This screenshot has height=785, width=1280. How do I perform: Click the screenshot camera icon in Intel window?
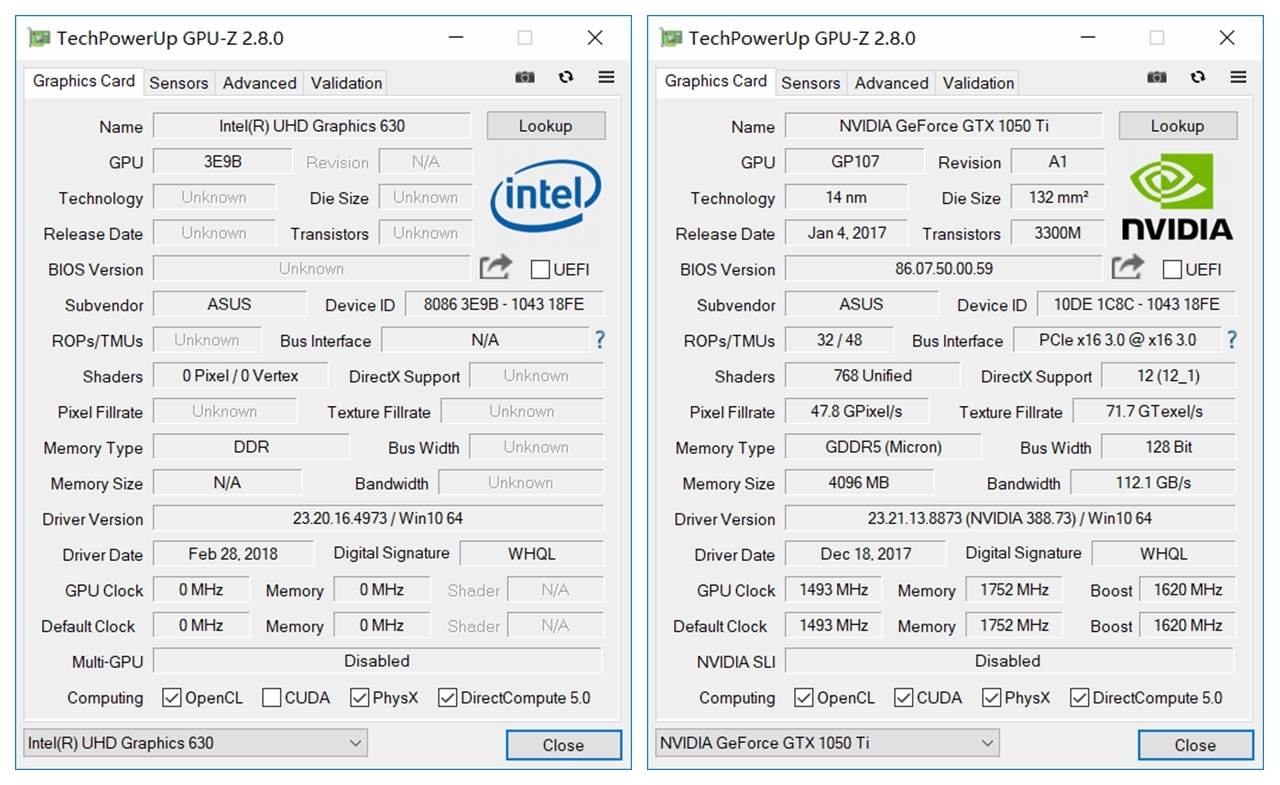pyautogui.click(x=525, y=78)
